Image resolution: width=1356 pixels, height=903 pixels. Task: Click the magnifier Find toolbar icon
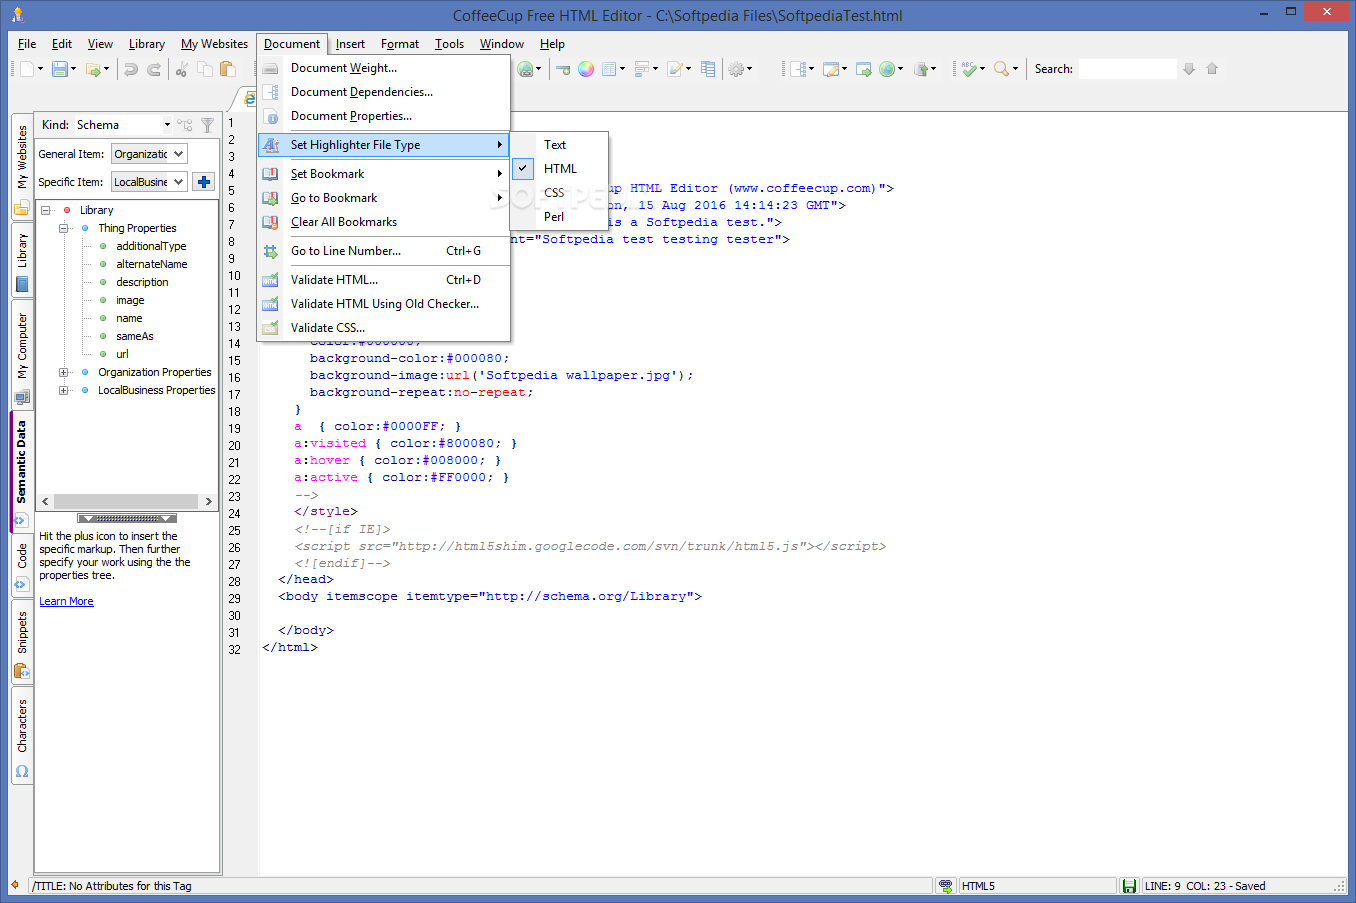pos(1001,69)
